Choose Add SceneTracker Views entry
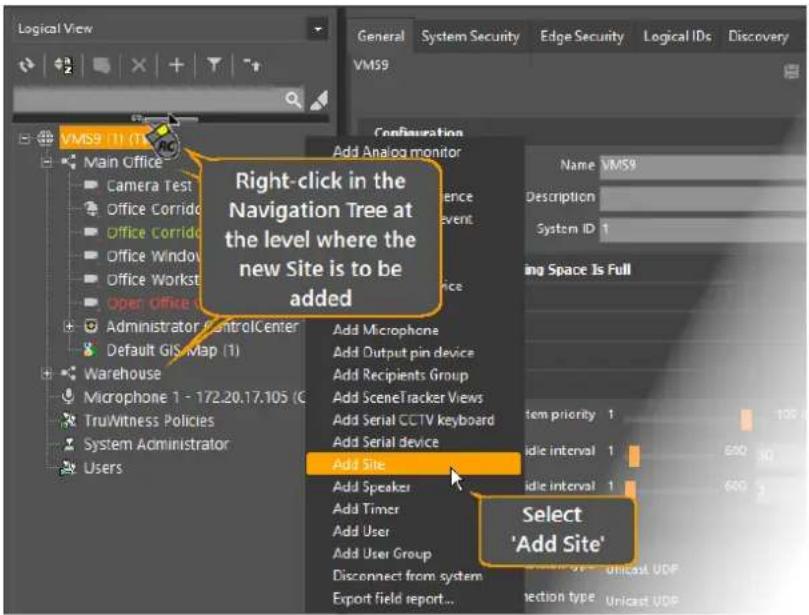The height and width of the screenshot is (615, 809). click(408, 397)
